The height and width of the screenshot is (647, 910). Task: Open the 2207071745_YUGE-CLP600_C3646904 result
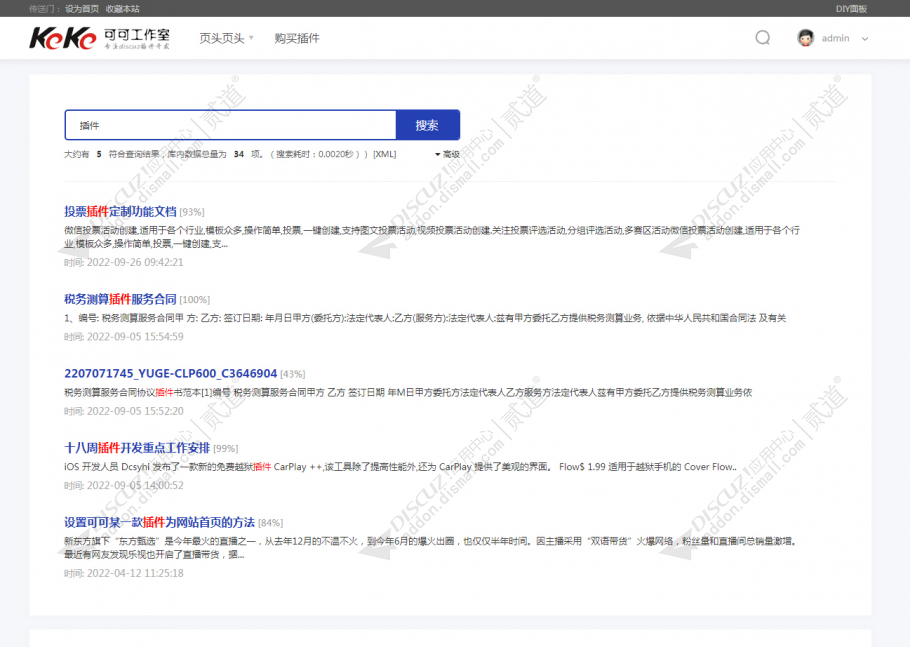click(169, 372)
